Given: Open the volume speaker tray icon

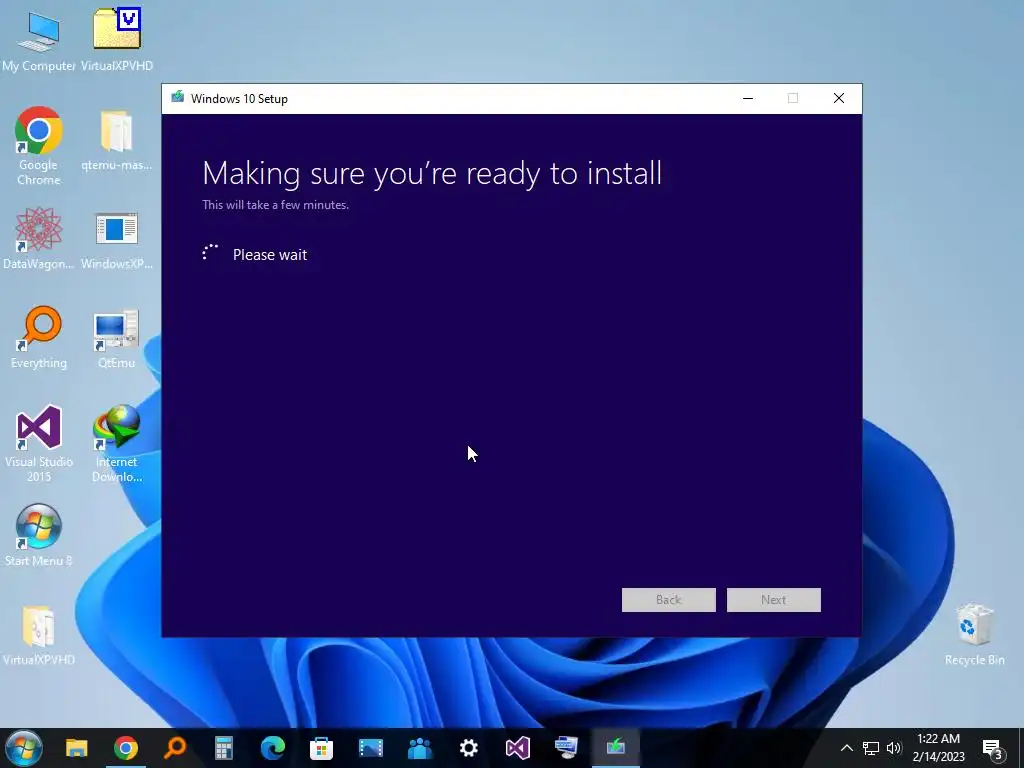Looking at the screenshot, I should click(894, 748).
